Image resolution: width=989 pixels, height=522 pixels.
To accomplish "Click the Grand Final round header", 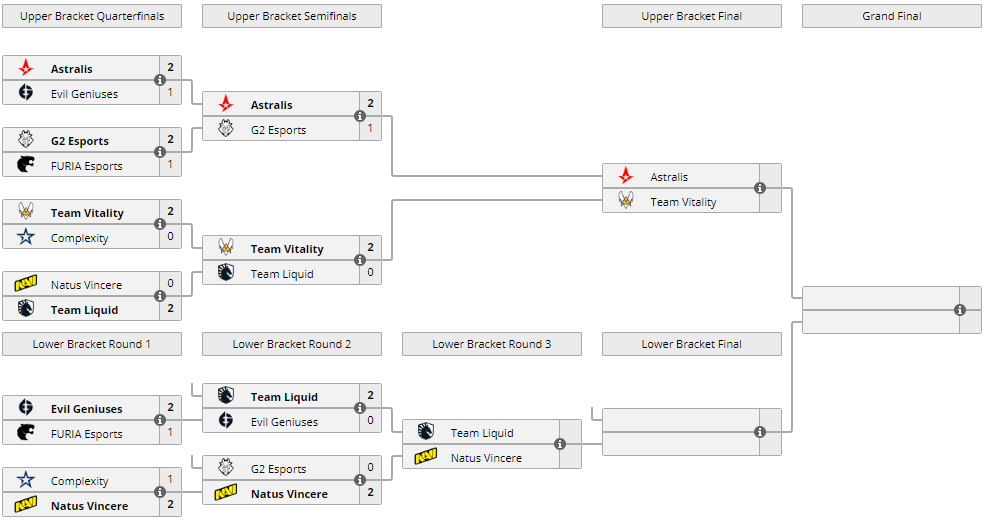I will pos(891,16).
